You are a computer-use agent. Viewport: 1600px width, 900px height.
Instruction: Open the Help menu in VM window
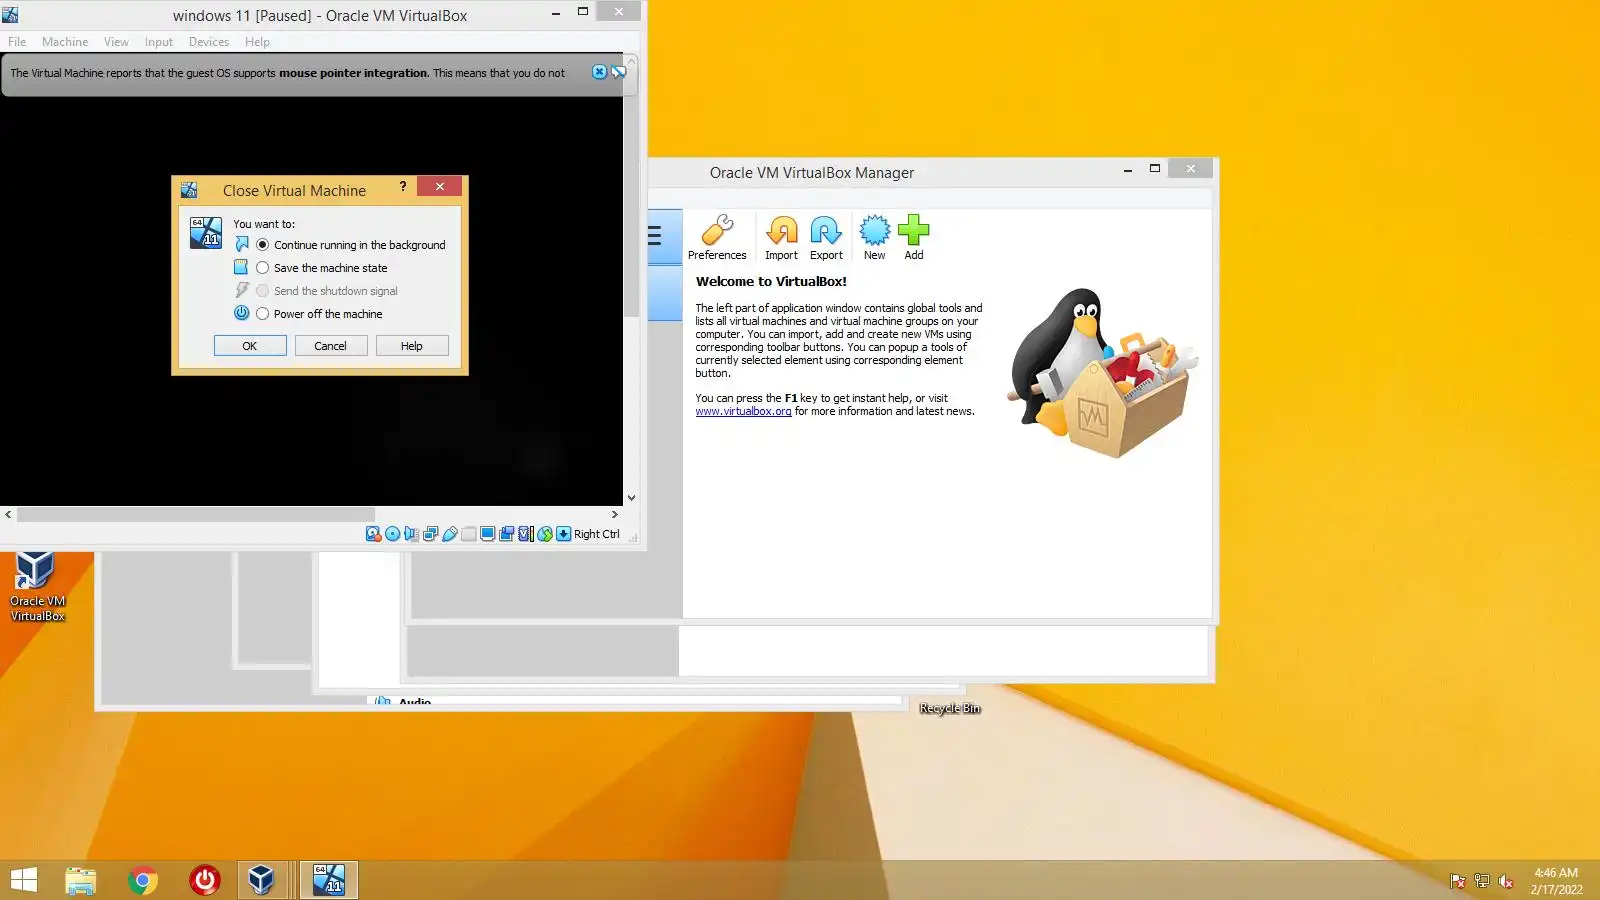pyautogui.click(x=257, y=42)
